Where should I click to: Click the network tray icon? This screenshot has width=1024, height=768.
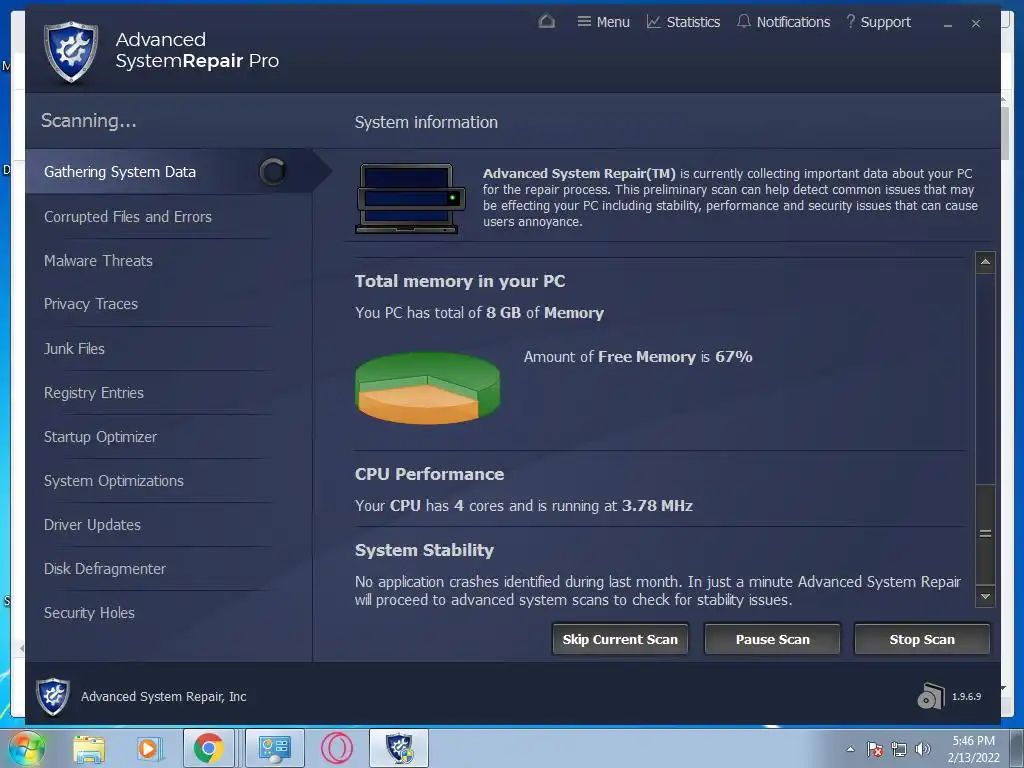point(899,749)
